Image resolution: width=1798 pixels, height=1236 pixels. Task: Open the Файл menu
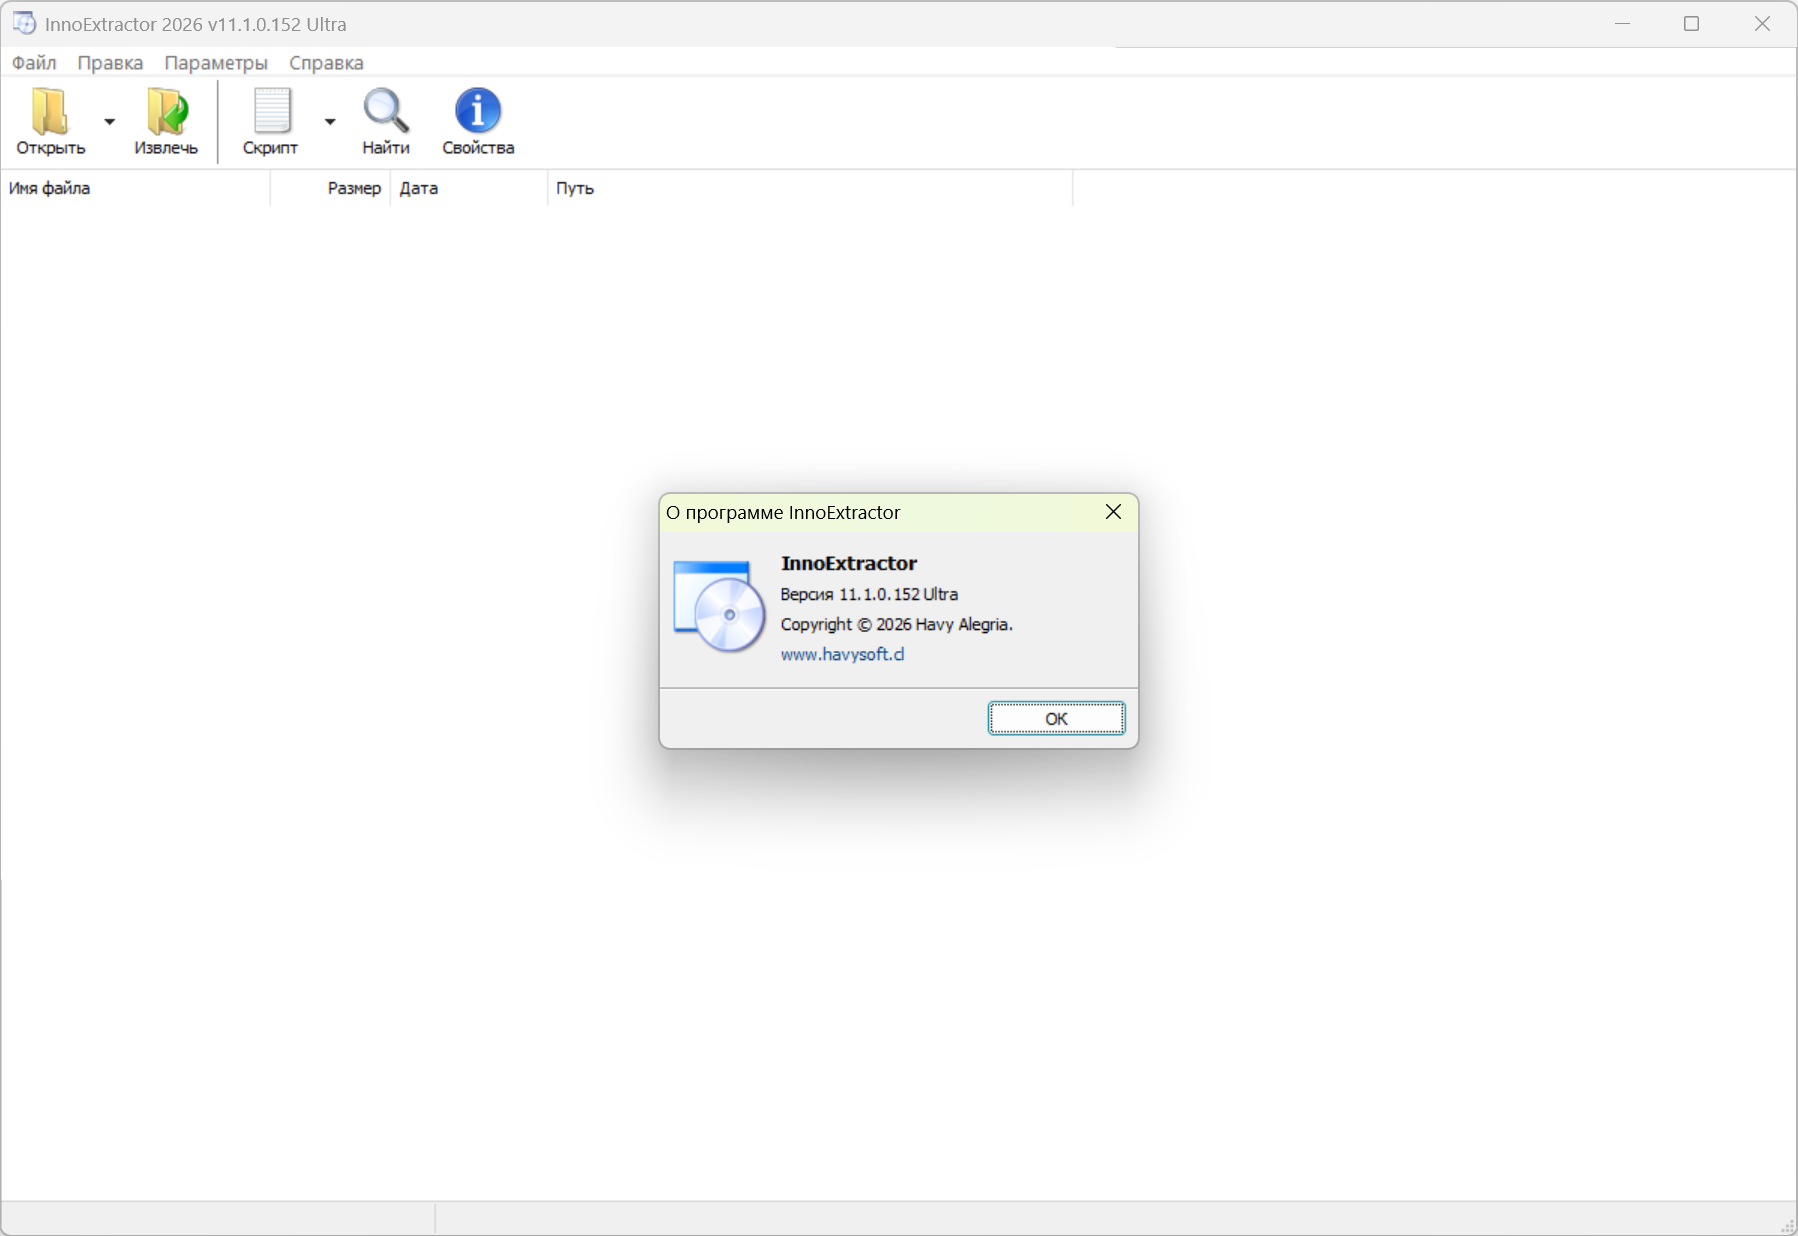[34, 63]
